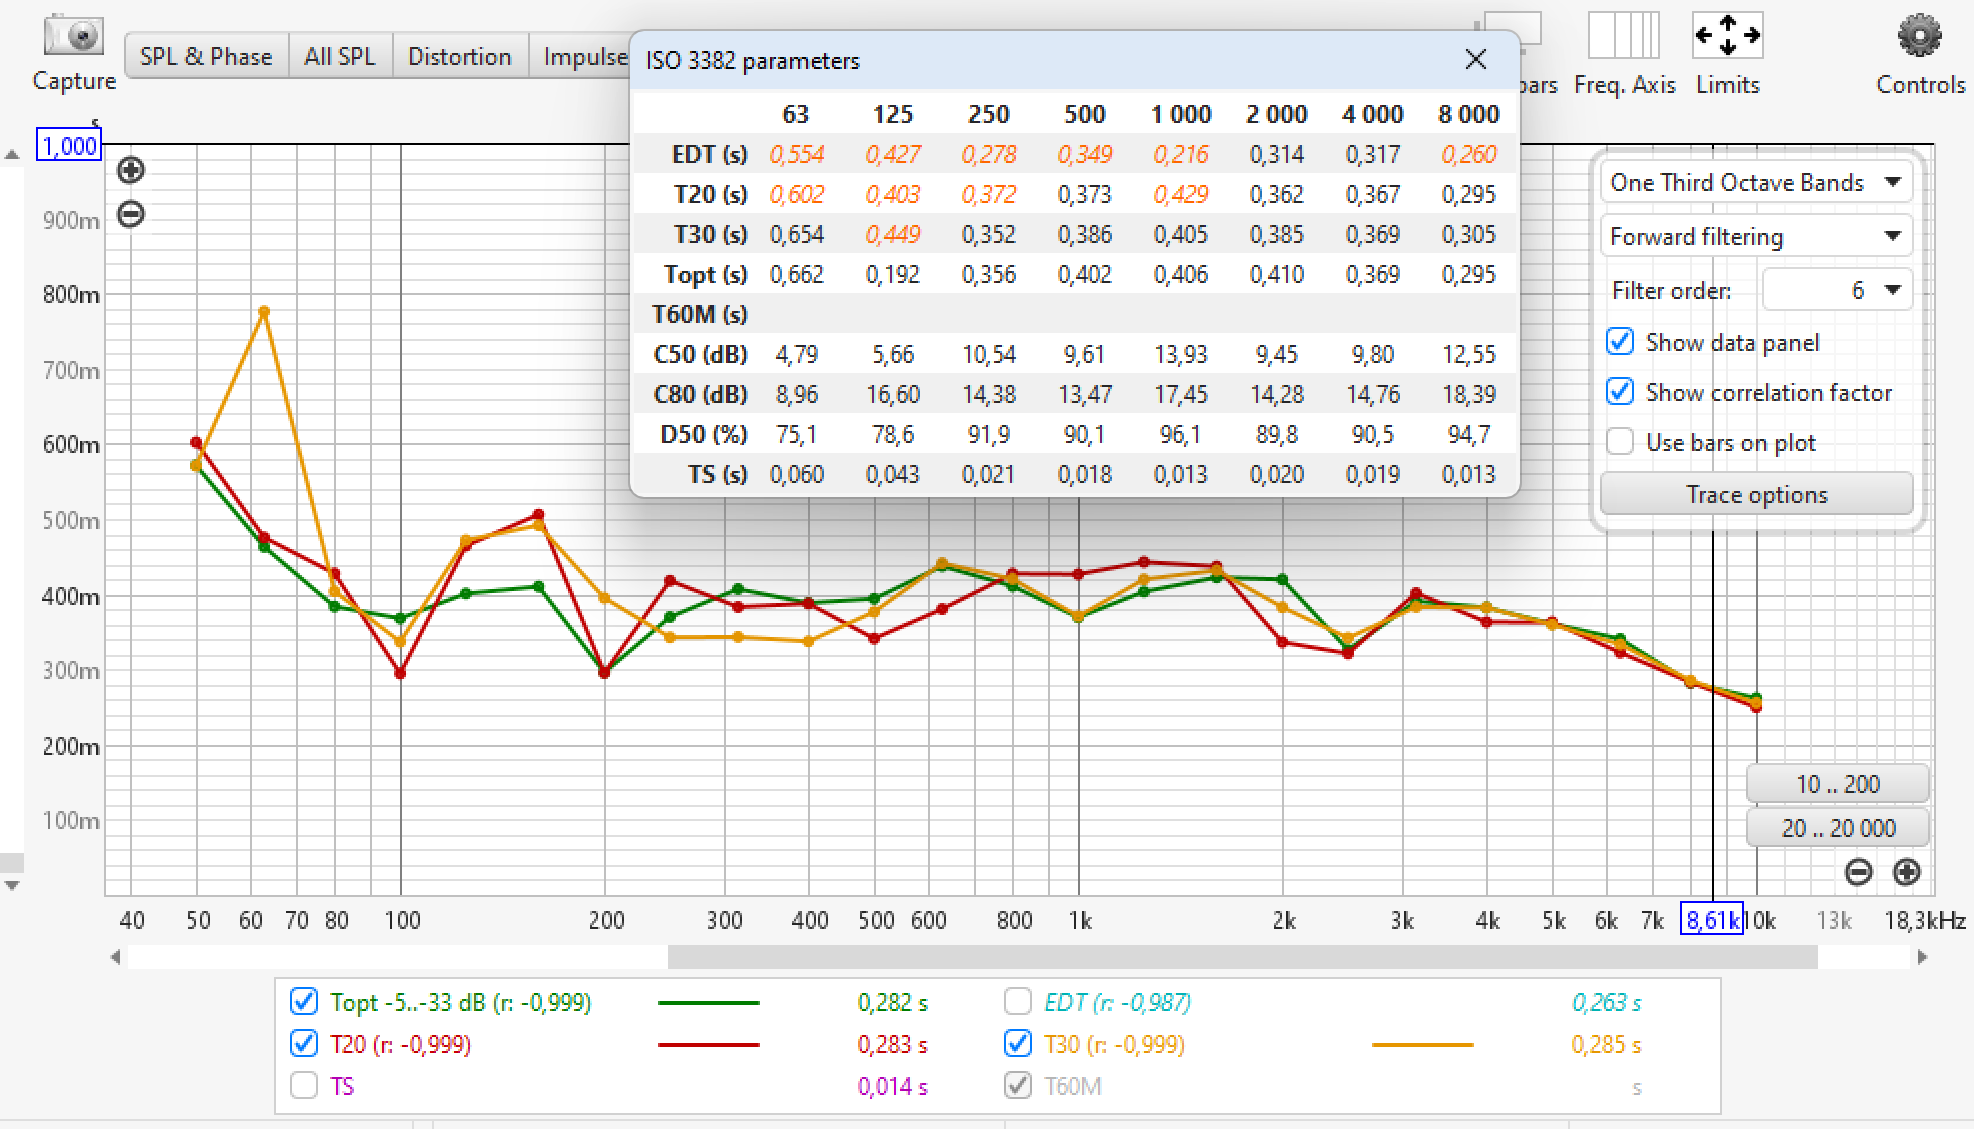Click the EDT value 0,554 at 63 Hz

point(796,154)
